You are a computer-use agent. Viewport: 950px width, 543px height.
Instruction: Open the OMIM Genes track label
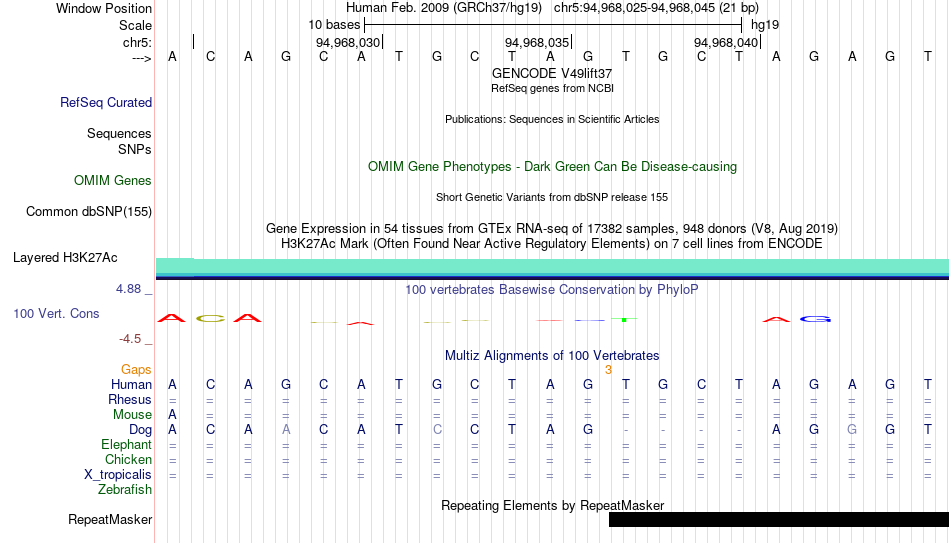(112, 181)
